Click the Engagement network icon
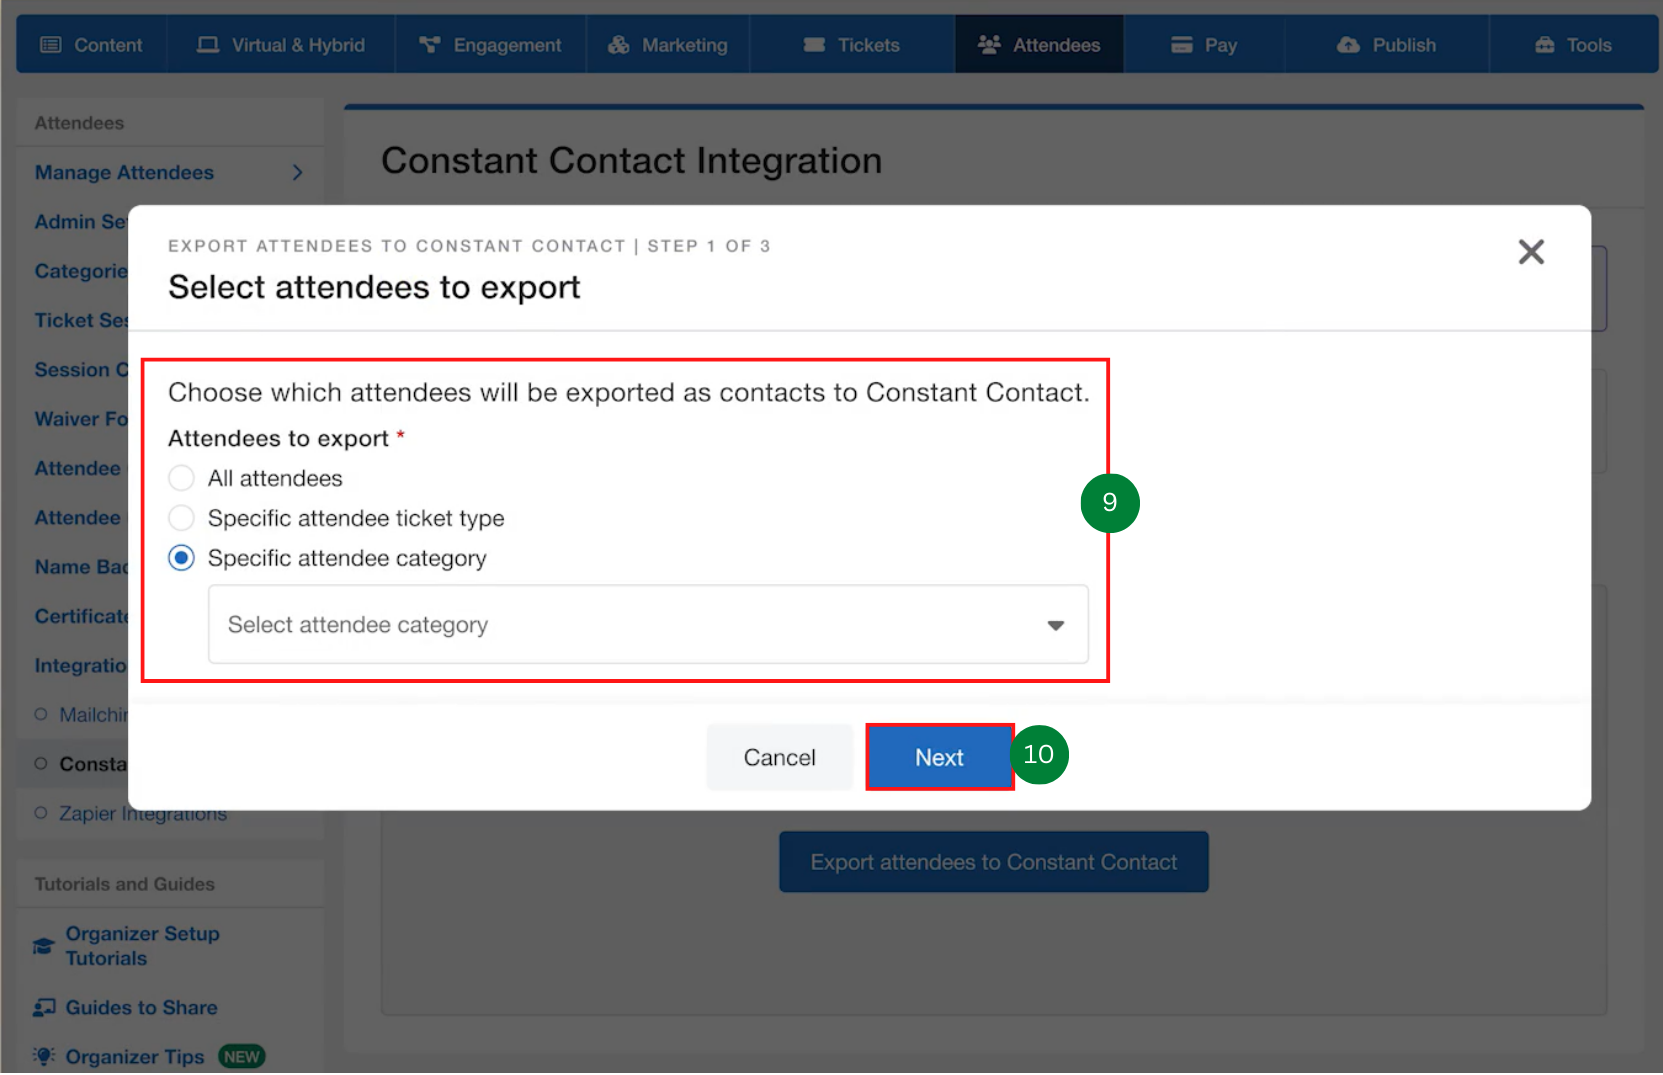This screenshot has height=1075, width=1663. (x=430, y=45)
